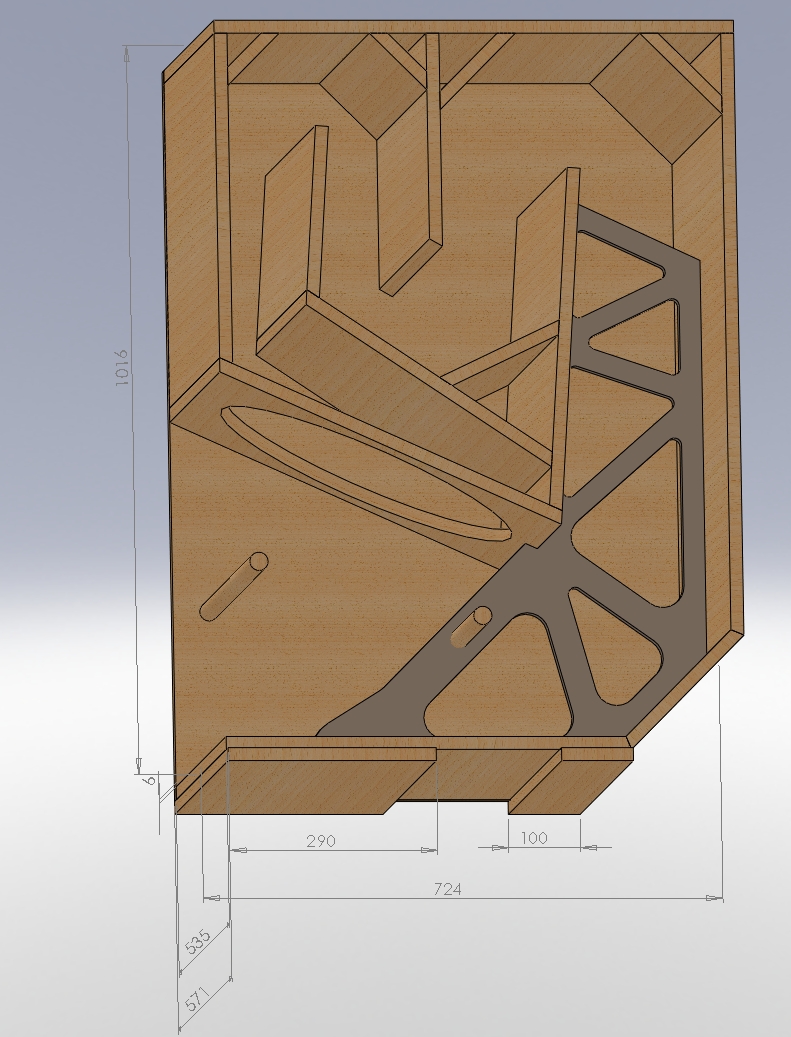Select the elliptical cutout in the angled board

366,474
